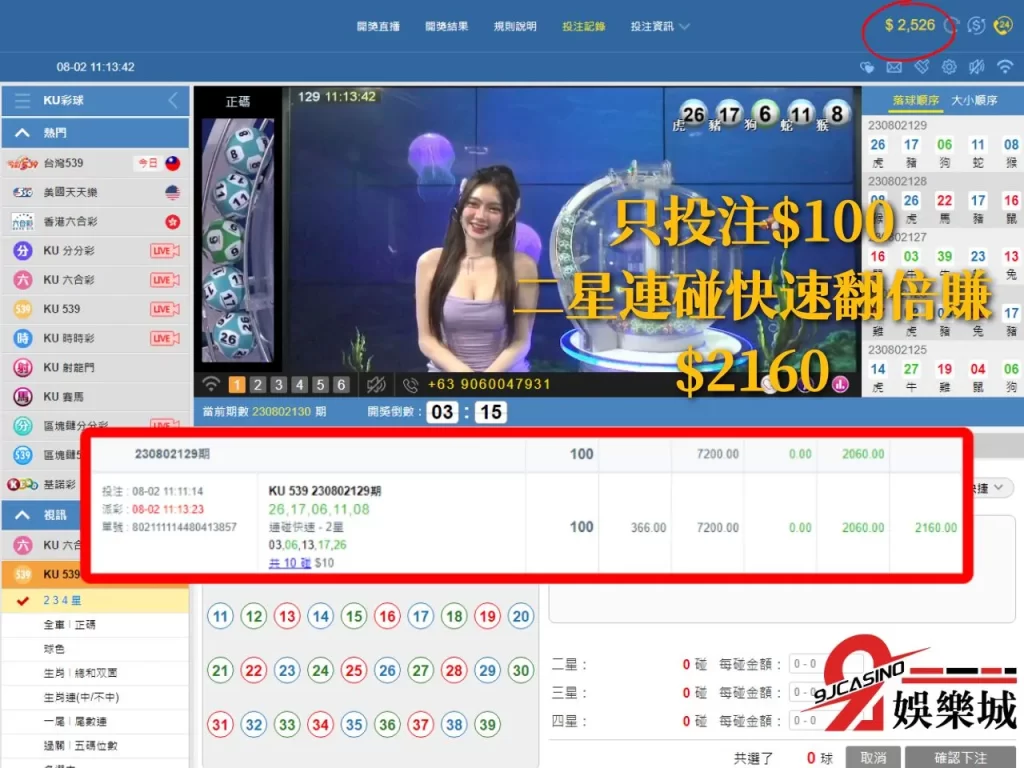Click current period 230802130

point(281,411)
